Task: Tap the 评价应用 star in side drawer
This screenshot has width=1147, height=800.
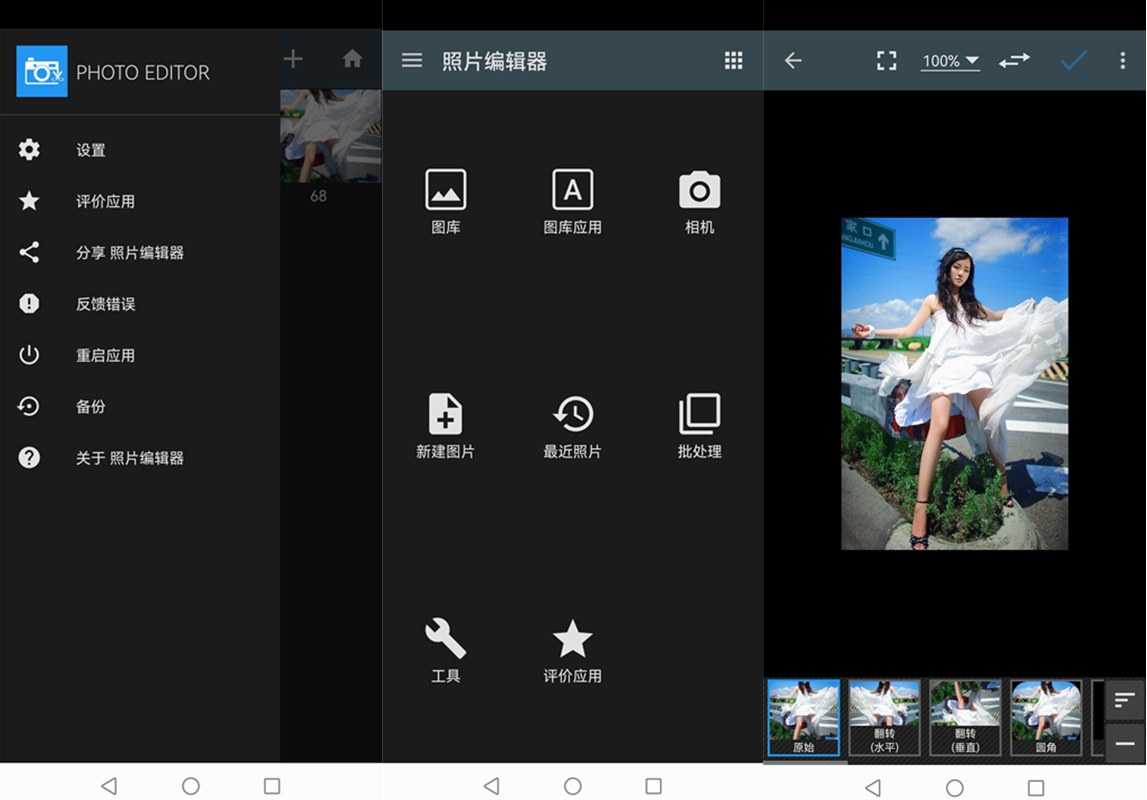Action: [x=29, y=200]
